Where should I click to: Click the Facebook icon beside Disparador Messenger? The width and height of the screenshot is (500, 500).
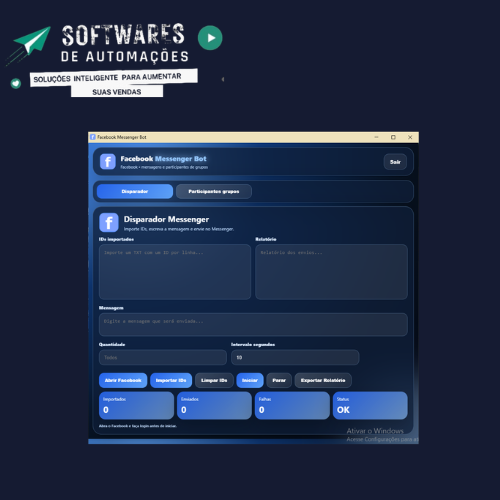point(109,222)
